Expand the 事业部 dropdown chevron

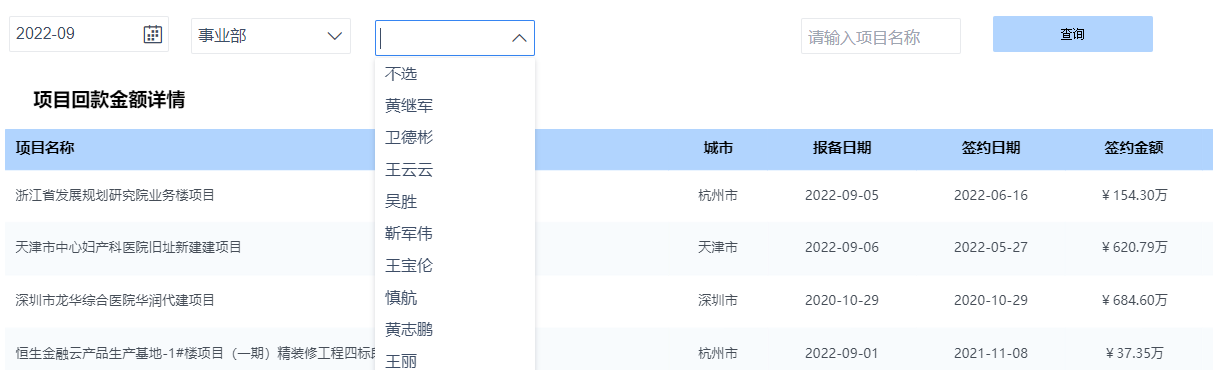[335, 37]
